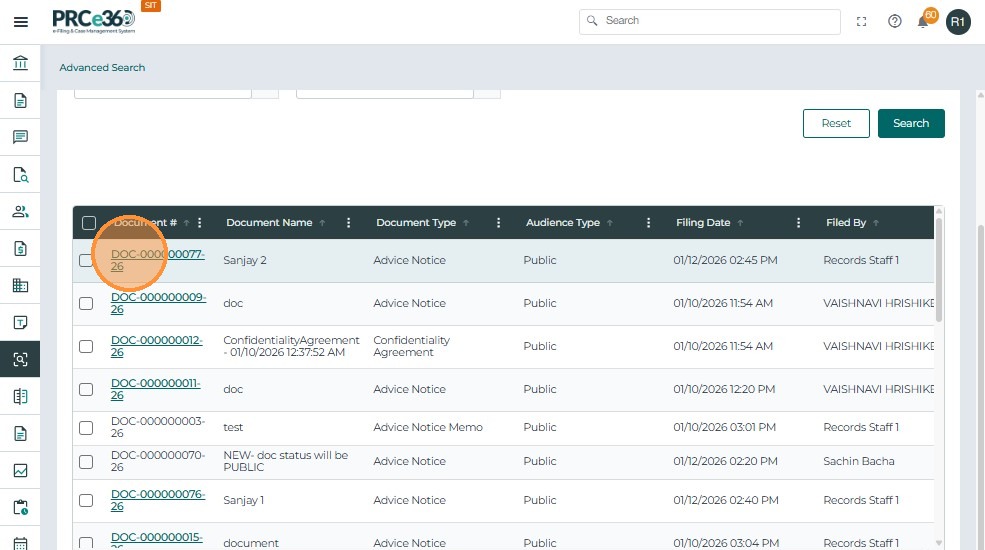The height and width of the screenshot is (550, 985).
Task: Click the Reset button
Action: point(836,123)
